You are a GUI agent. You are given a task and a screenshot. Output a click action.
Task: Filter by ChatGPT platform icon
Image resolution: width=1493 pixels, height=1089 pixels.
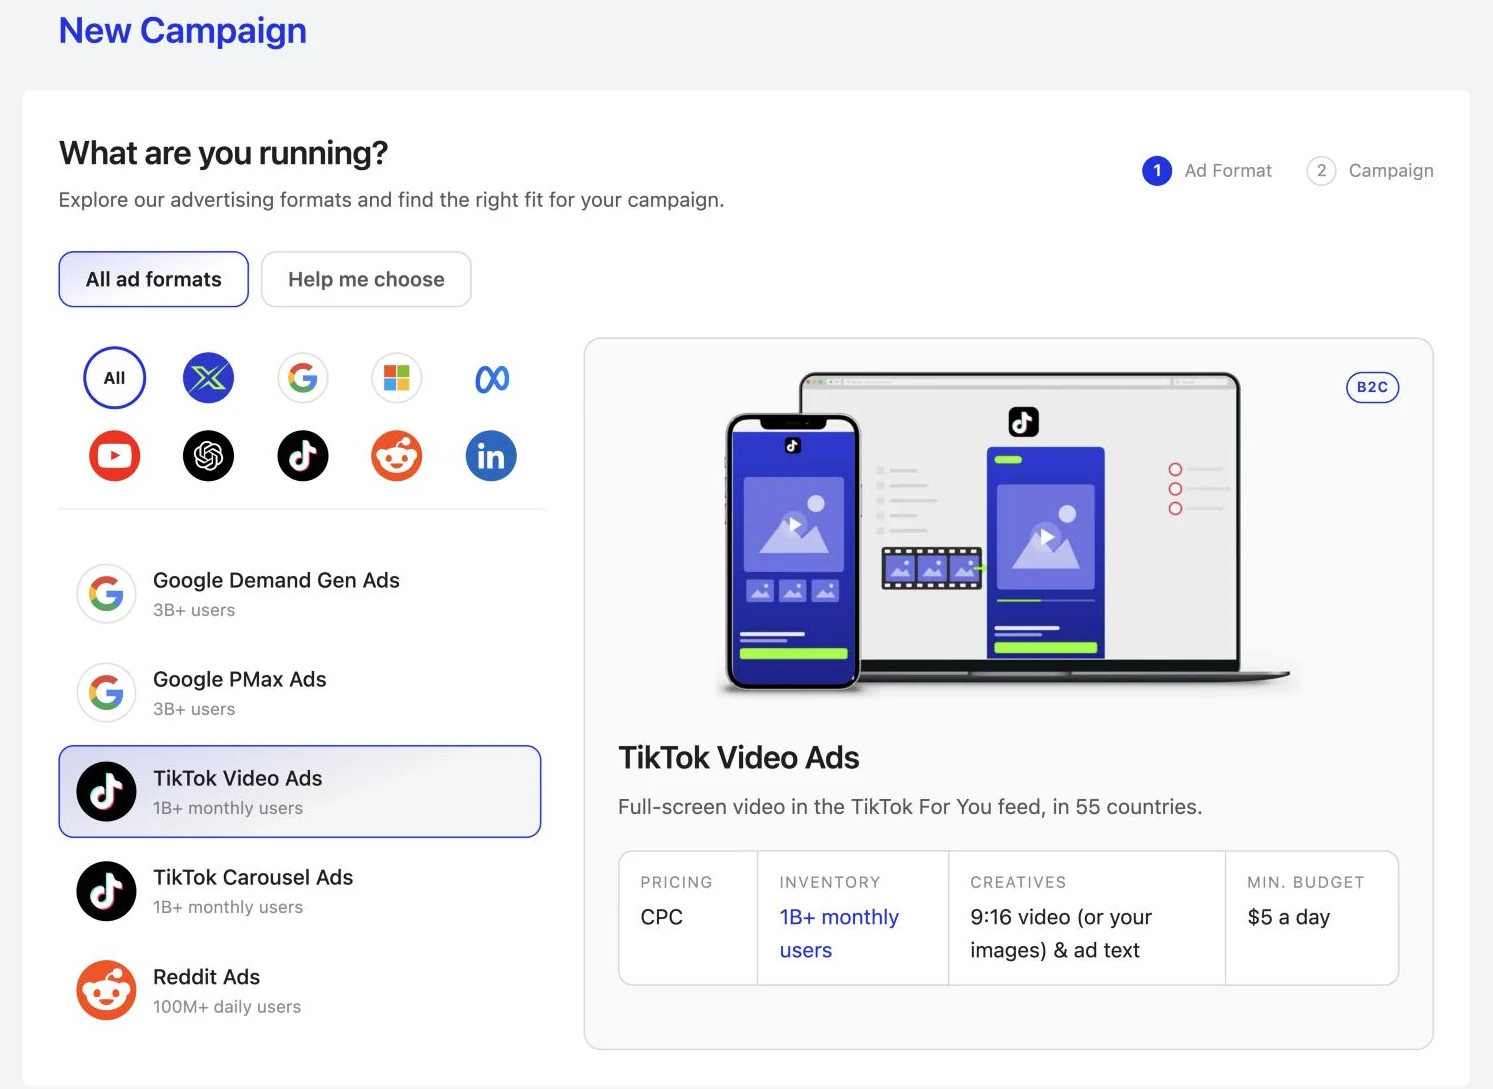pyautogui.click(x=208, y=456)
